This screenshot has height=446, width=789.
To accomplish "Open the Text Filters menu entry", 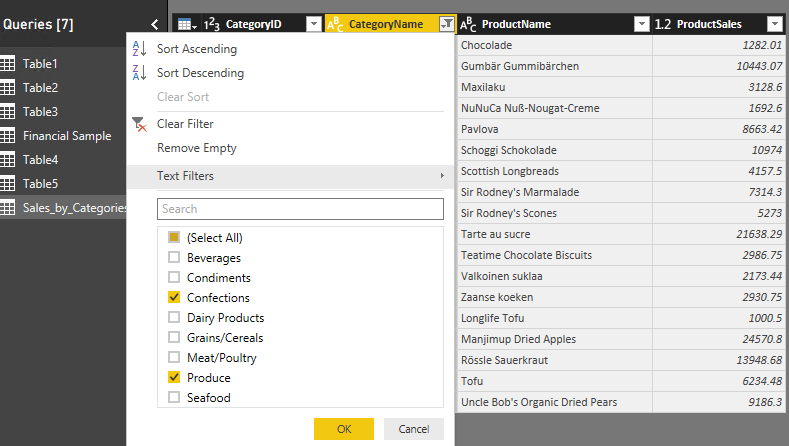I will pos(290,176).
